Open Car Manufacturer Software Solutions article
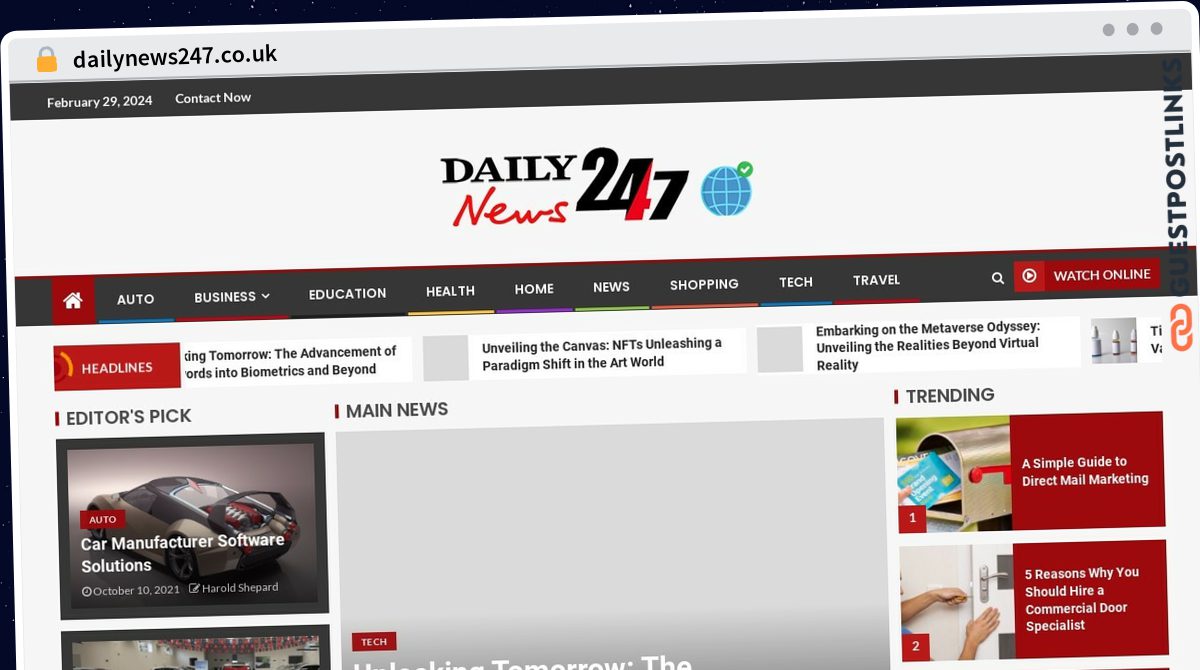 [183, 553]
